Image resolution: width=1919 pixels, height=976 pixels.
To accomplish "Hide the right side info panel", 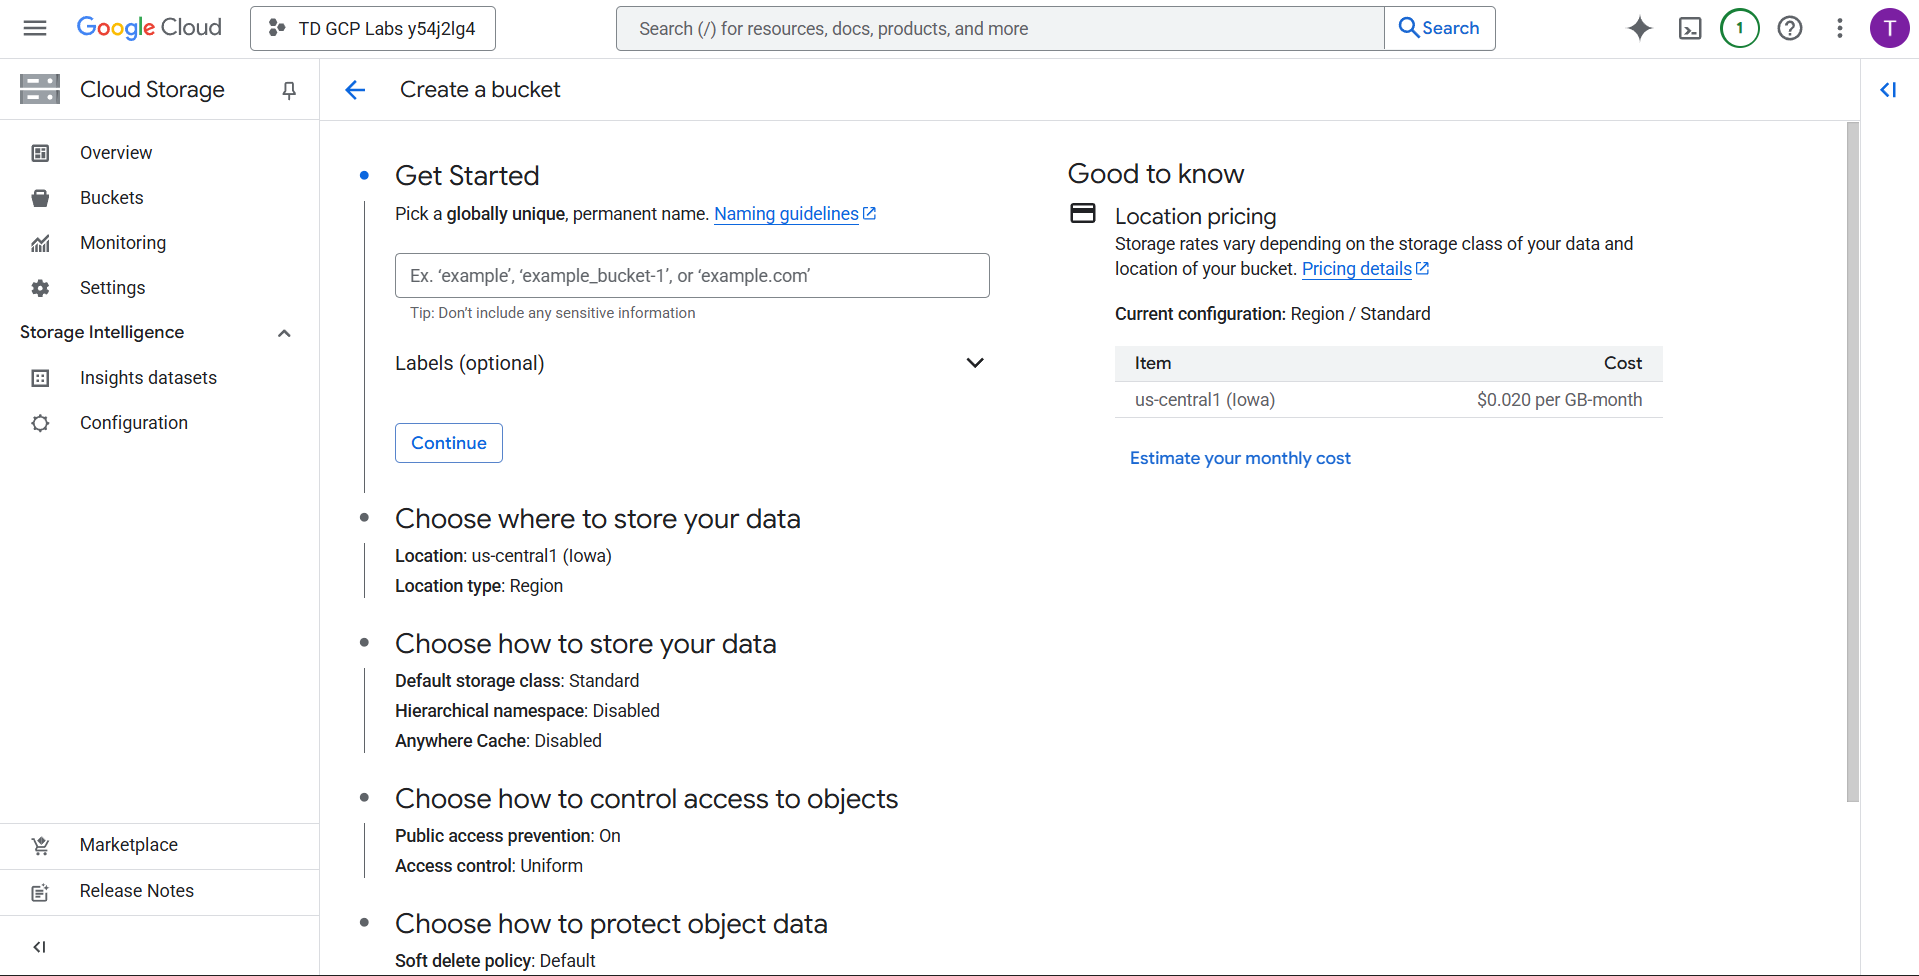I will pyautogui.click(x=1888, y=90).
